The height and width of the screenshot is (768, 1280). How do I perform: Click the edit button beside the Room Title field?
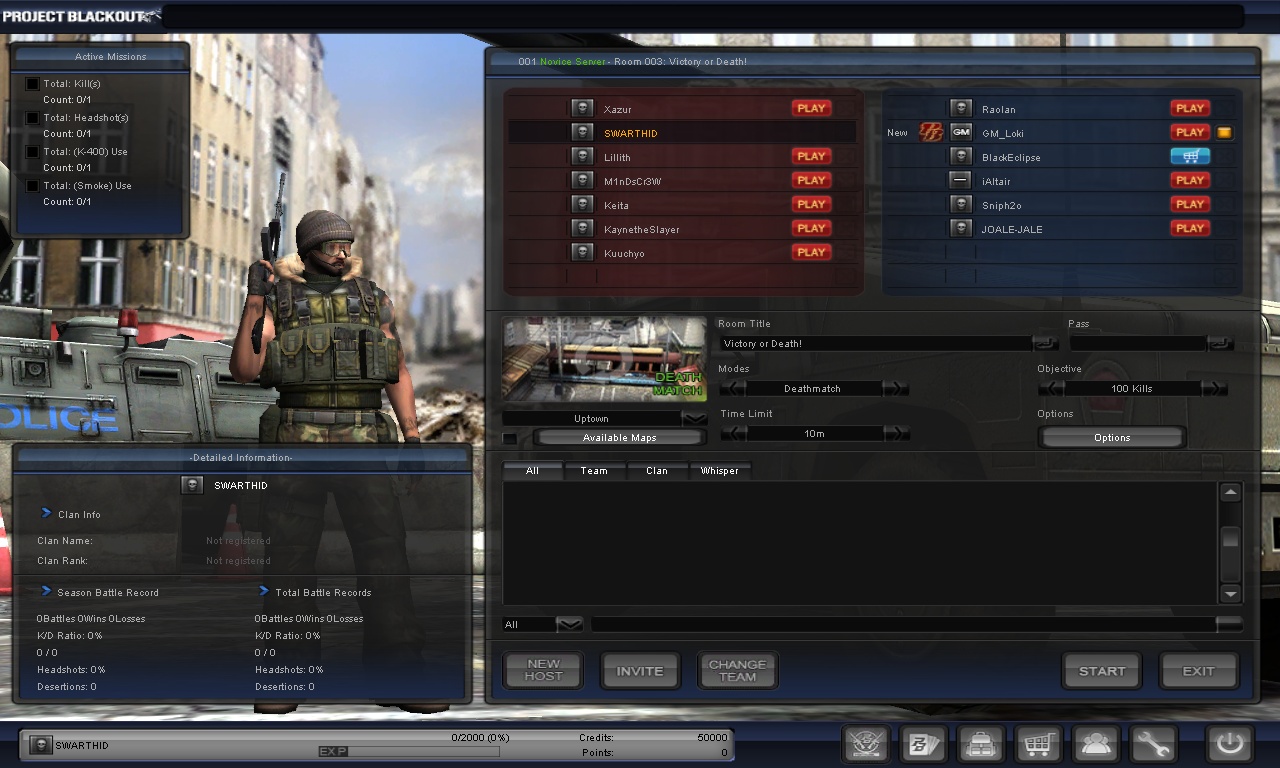click(x=1045, y=343)
